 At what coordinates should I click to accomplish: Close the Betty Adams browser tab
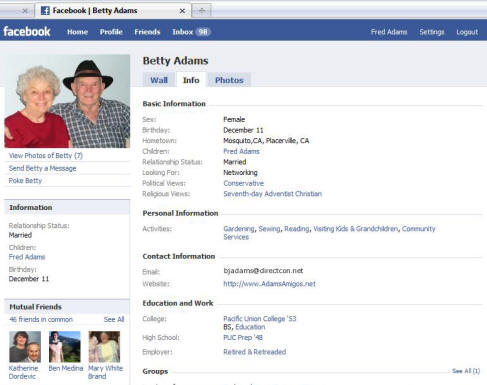(x=182, y=11)
